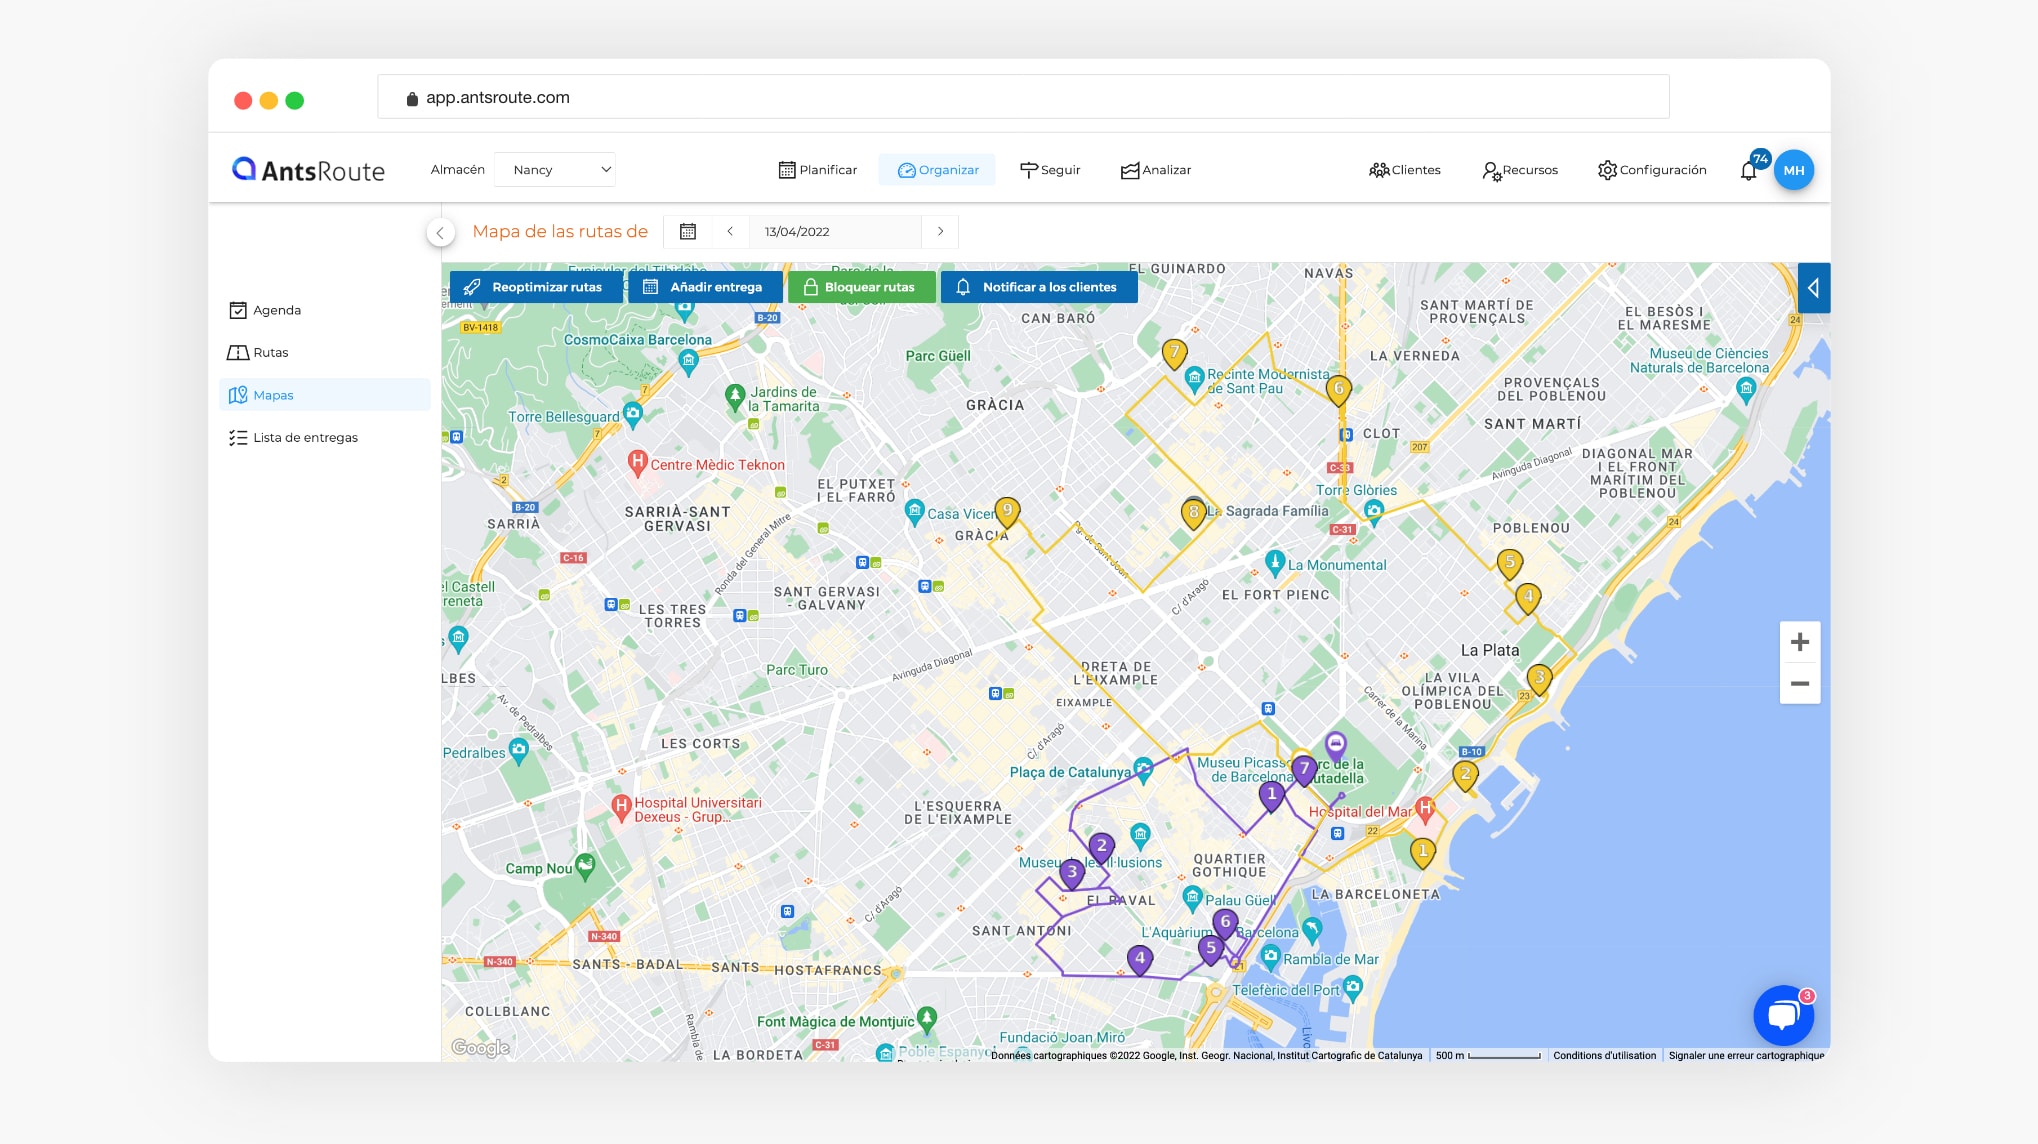The width and height of the screenshot is (2038, 1144).
Task: Select yellow route stop 6 marker
Action: coord(1338,390)
